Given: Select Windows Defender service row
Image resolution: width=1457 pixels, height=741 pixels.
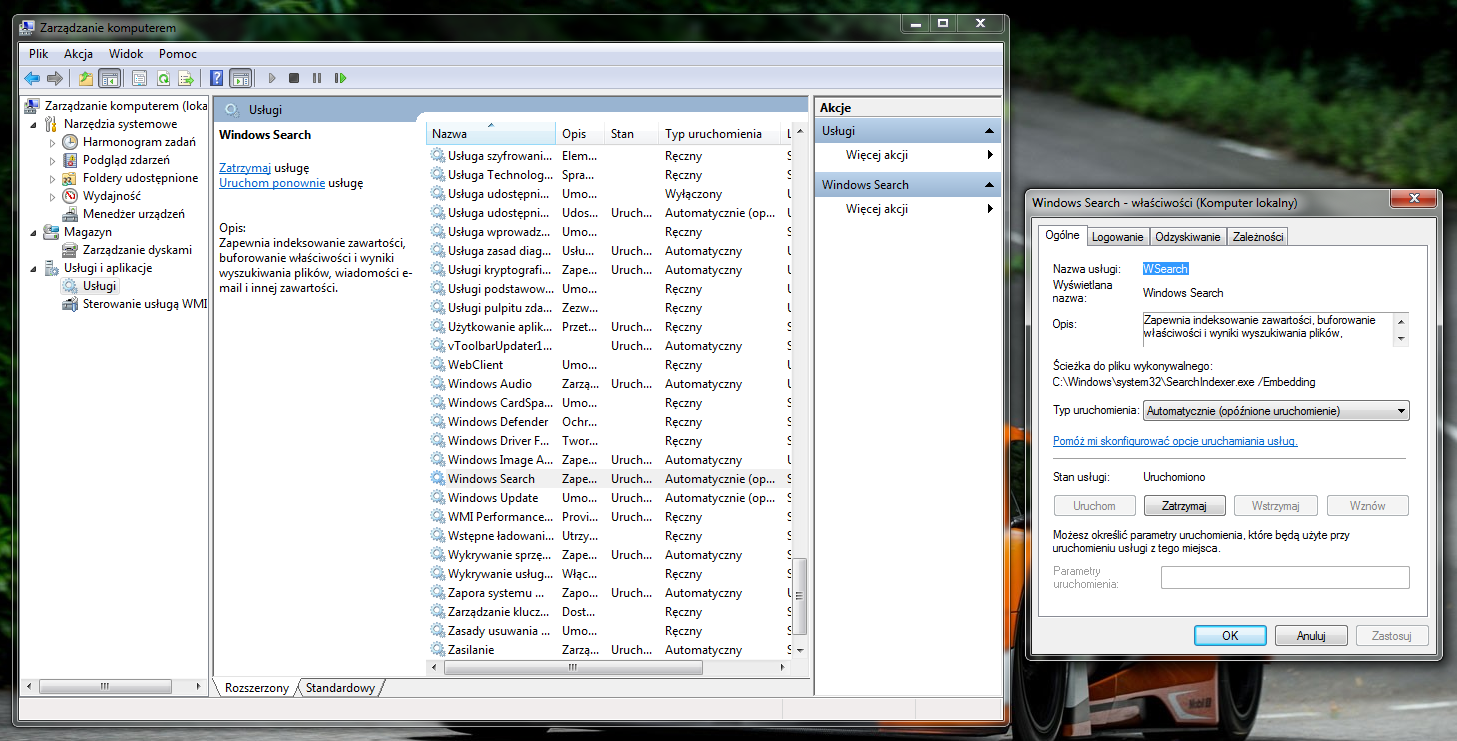Looking at the screenshot, I should coord(609,422).
